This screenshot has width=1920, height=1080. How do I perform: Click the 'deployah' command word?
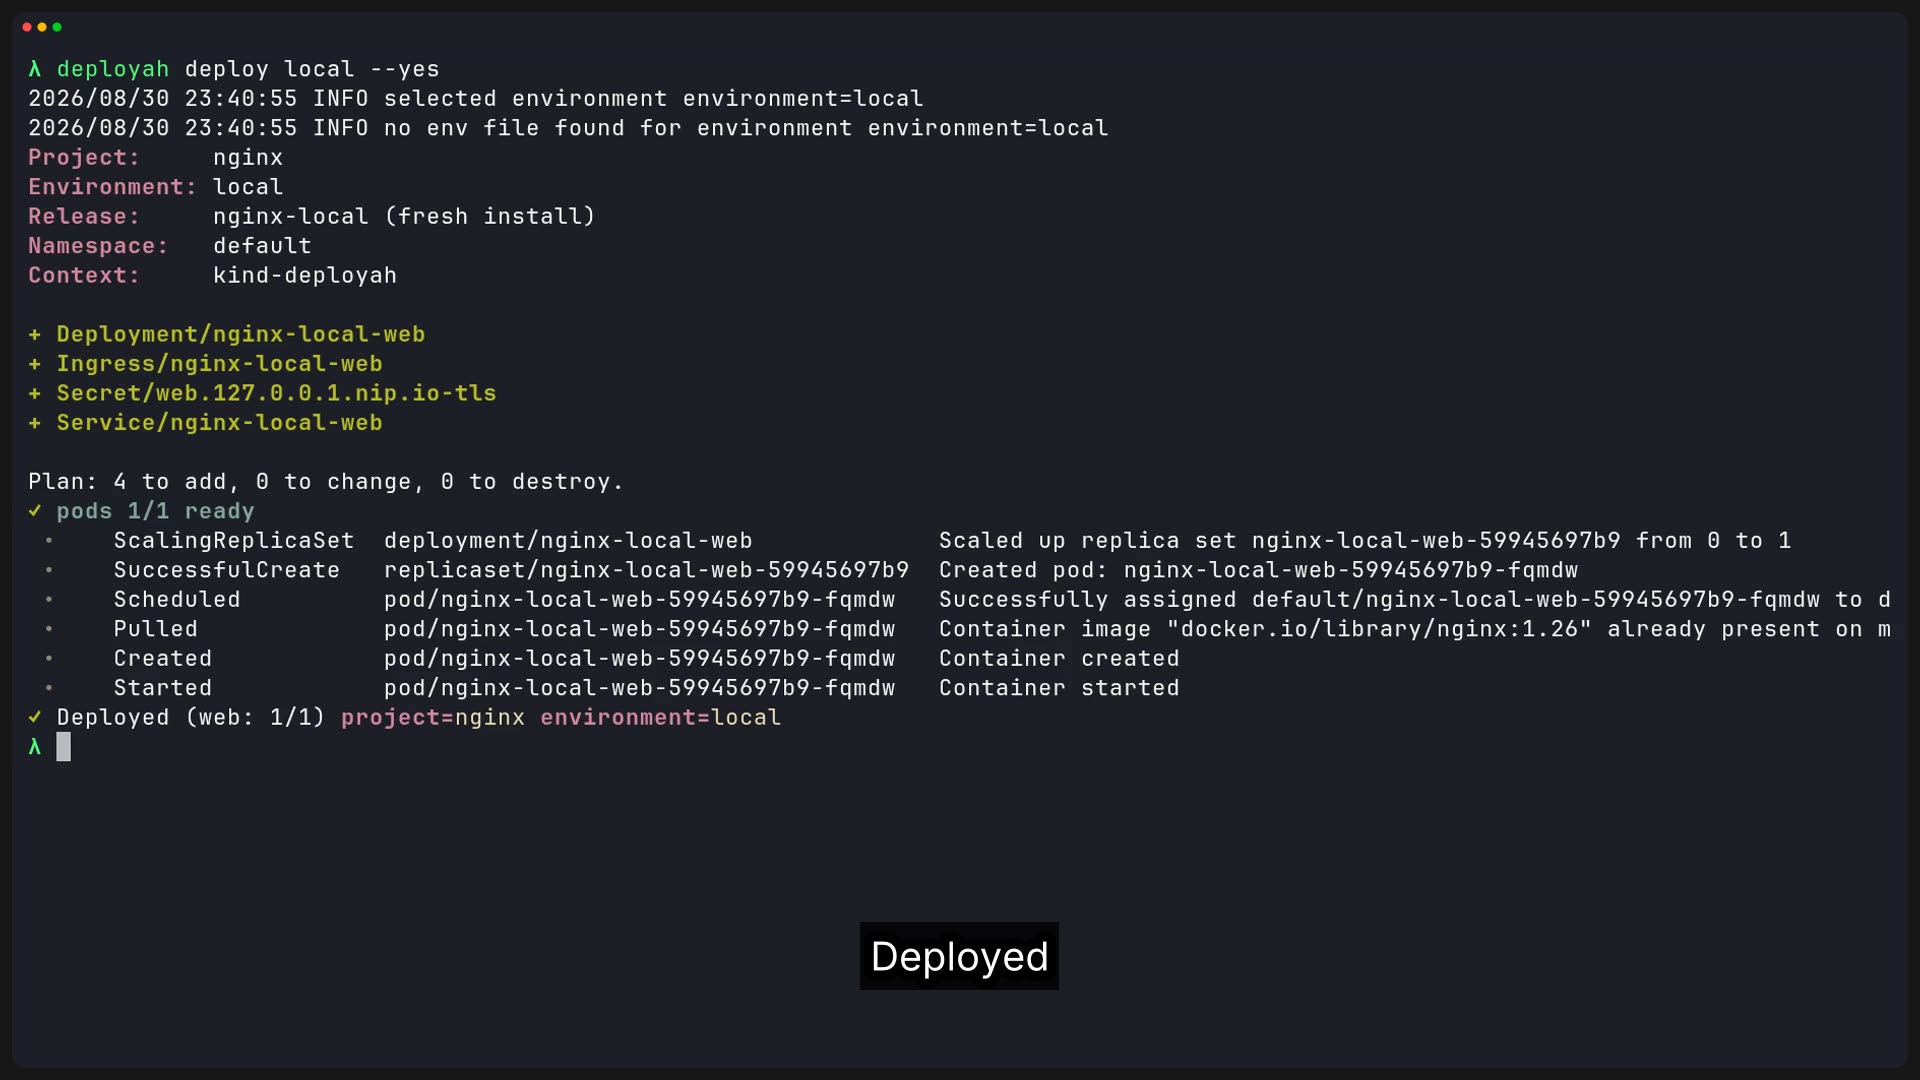[113, 69]
